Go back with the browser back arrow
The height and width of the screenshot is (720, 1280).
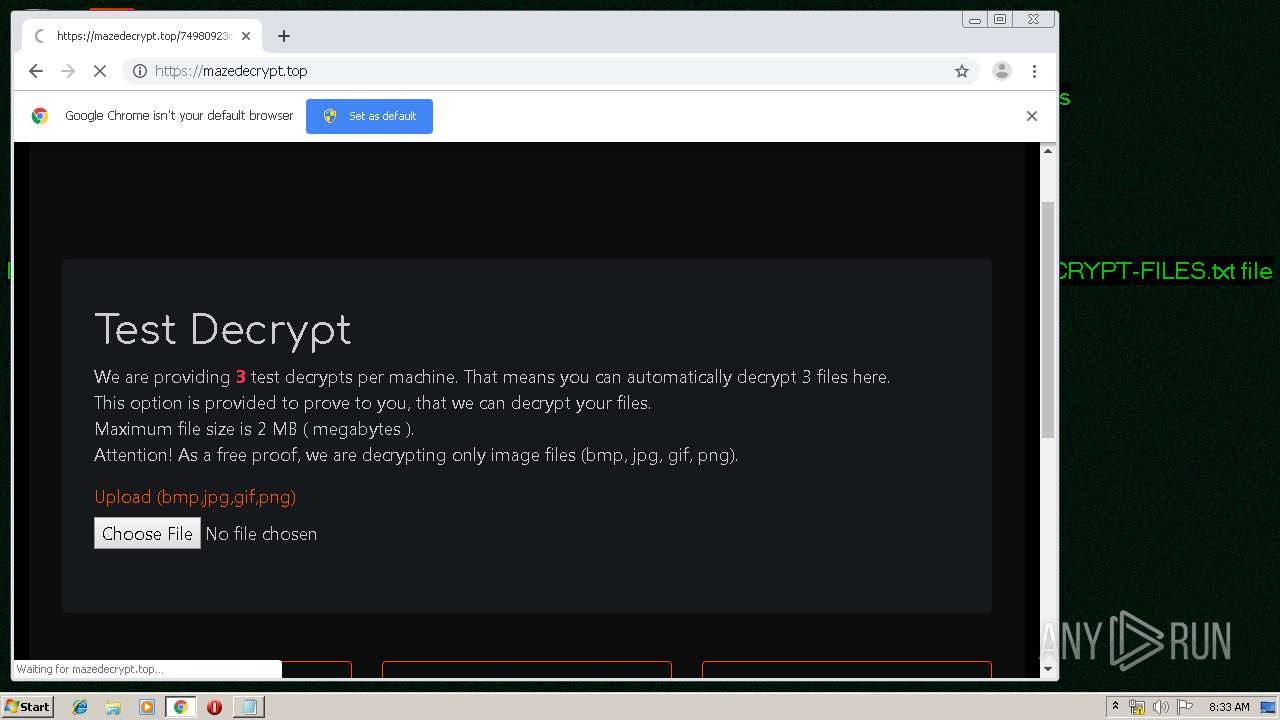pos(36,71)
